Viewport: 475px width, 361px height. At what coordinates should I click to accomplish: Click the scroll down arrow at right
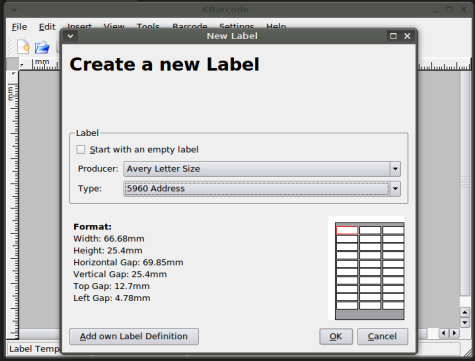(x=465, y=322)
